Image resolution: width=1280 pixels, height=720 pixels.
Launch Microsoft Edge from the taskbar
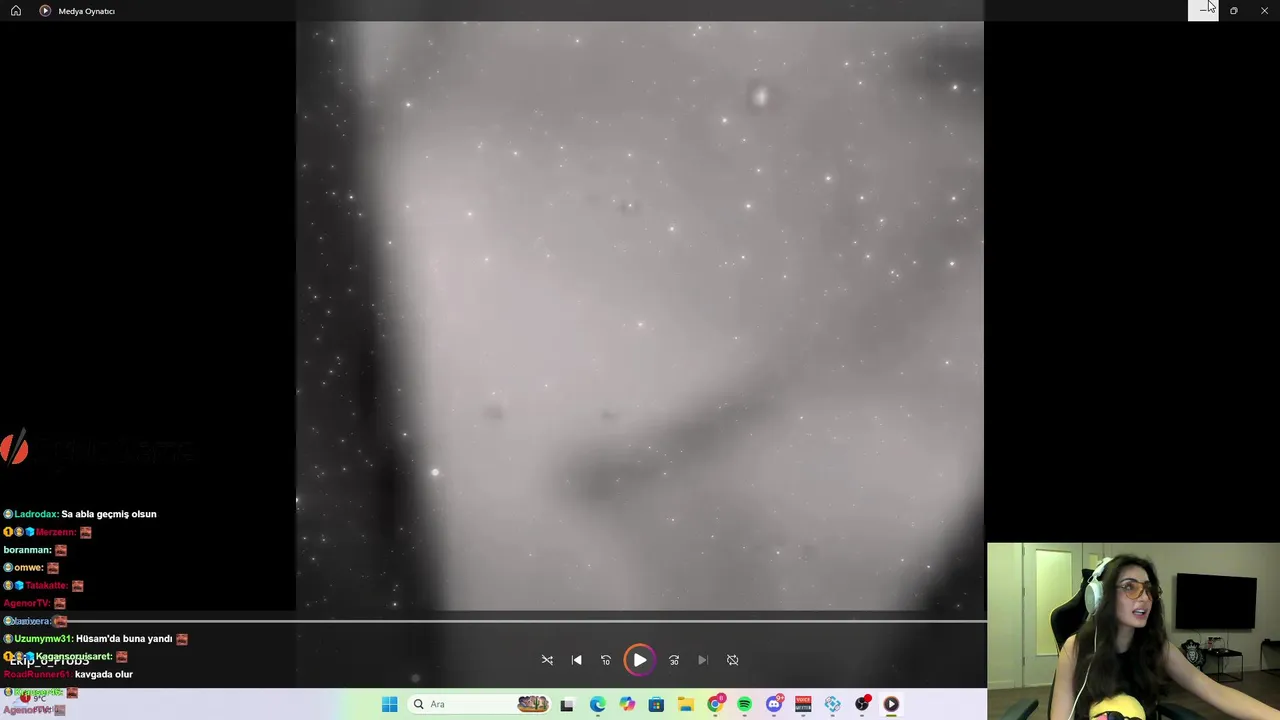tap(597, 704)
